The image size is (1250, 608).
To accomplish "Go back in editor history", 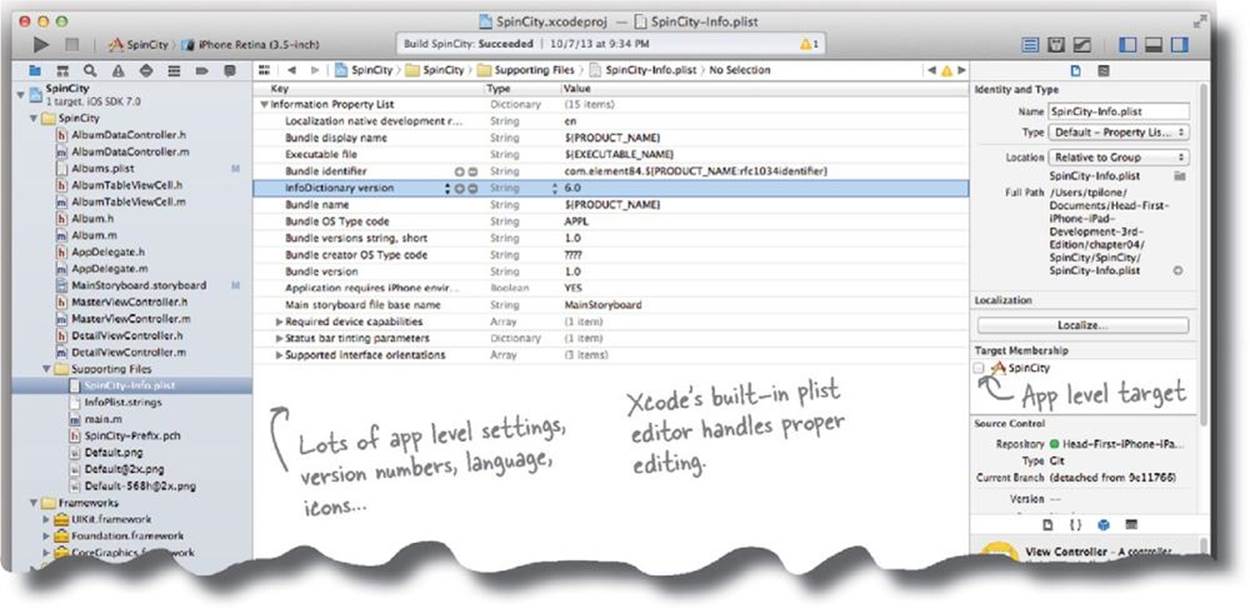I will [292, 70].
